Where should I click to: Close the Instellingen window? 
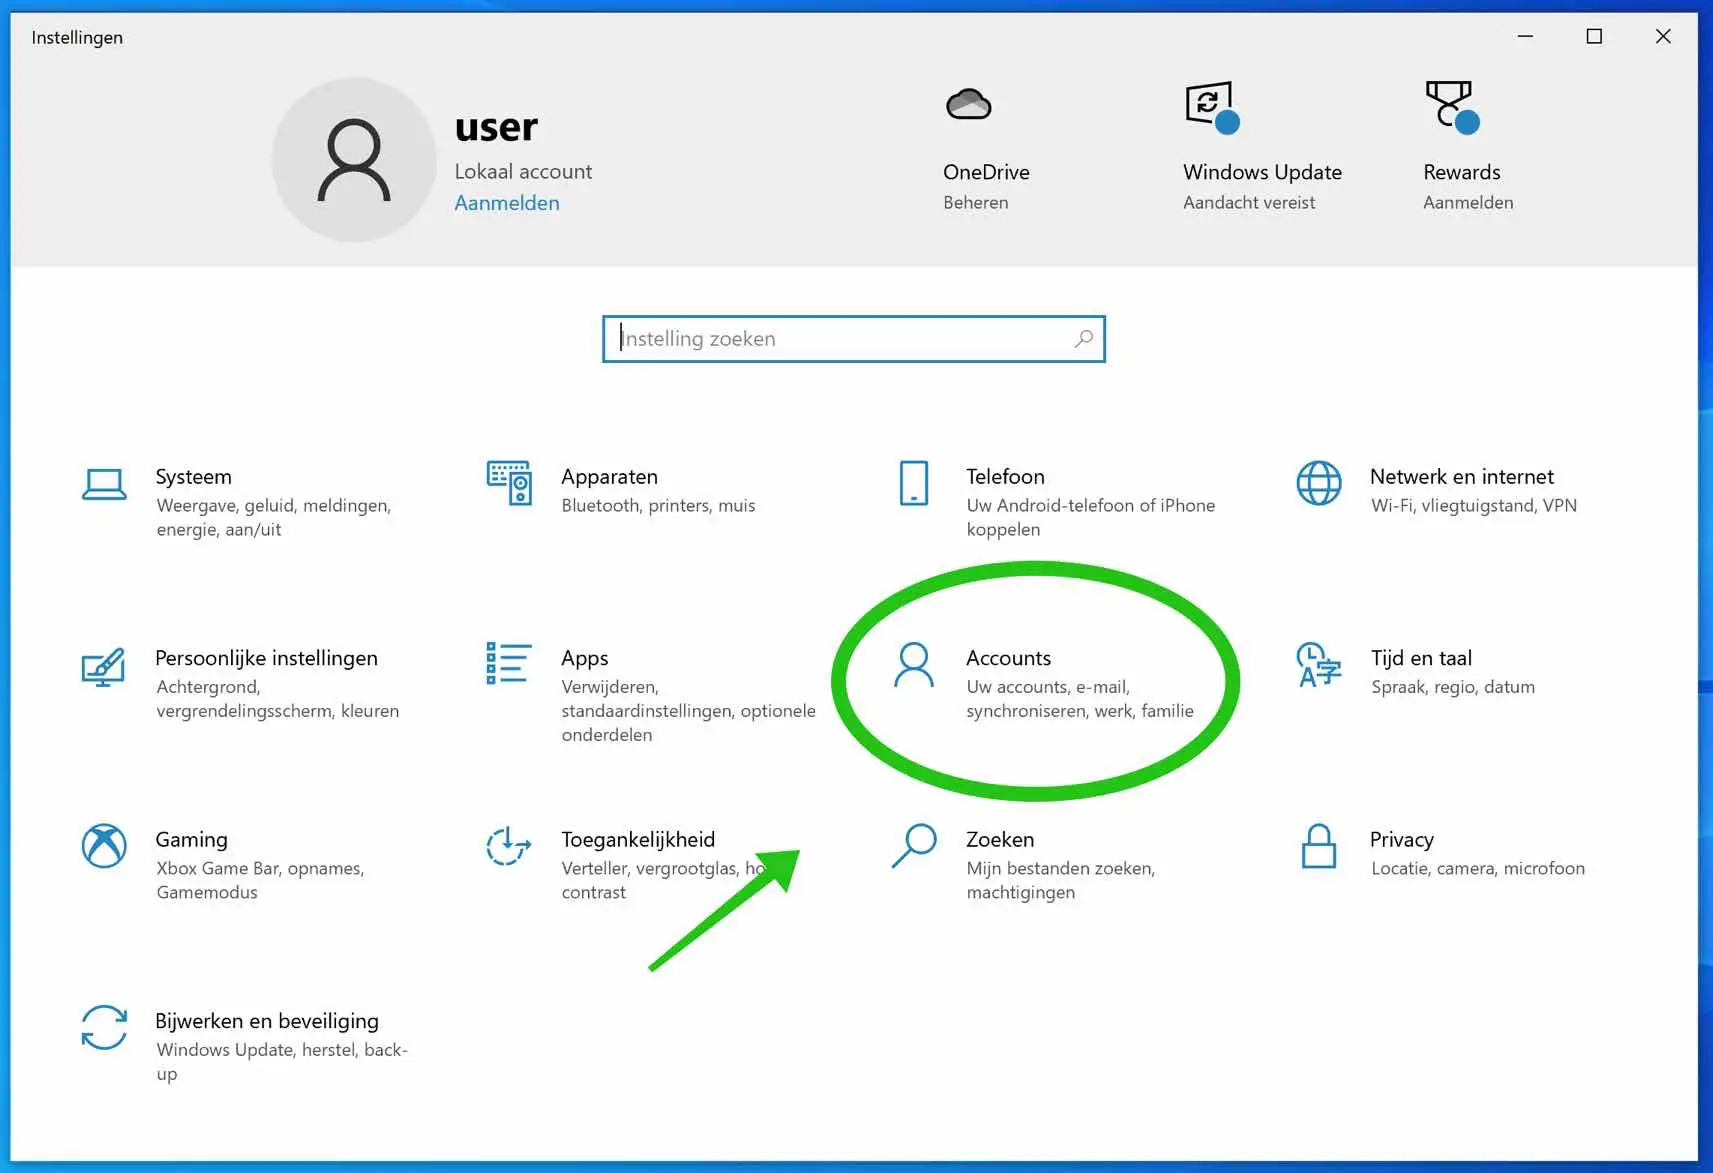point(1663,36)
